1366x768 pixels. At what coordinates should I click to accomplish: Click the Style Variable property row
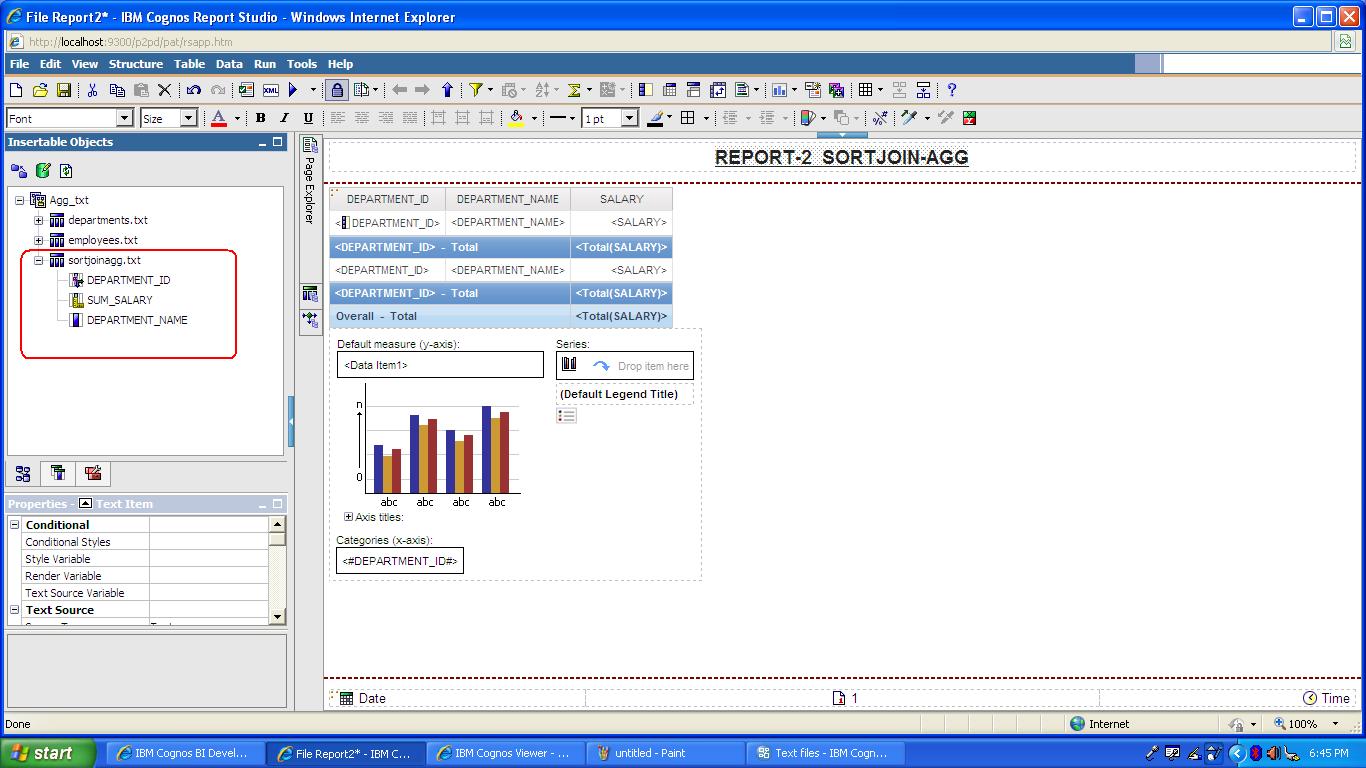[146, 559]
